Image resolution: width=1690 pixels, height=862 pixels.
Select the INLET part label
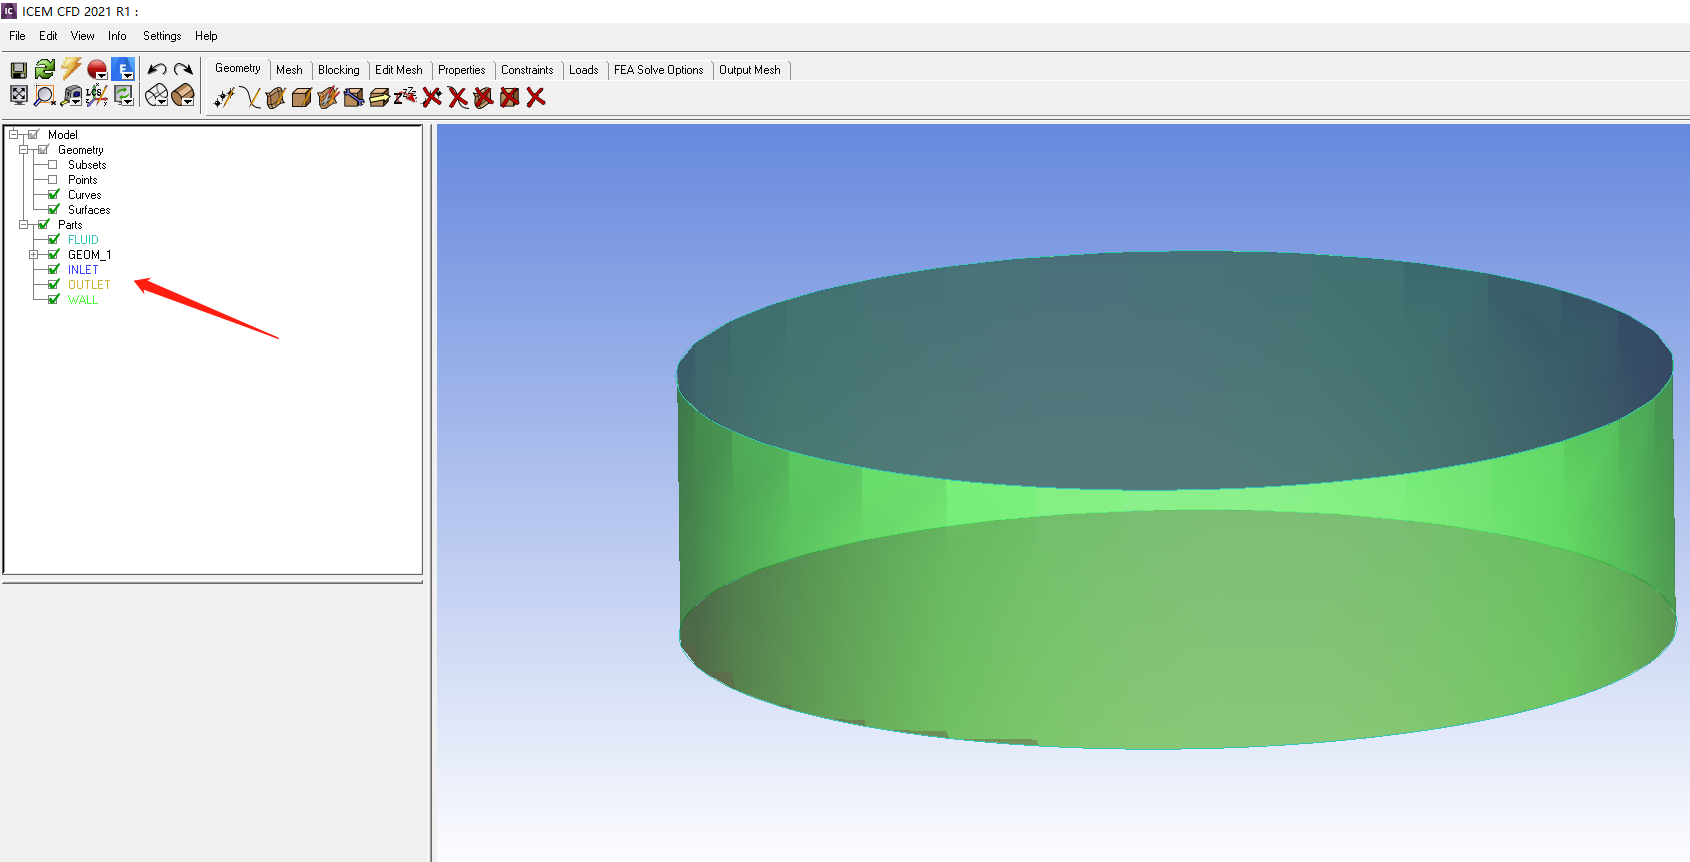click(x=83, y=270)
